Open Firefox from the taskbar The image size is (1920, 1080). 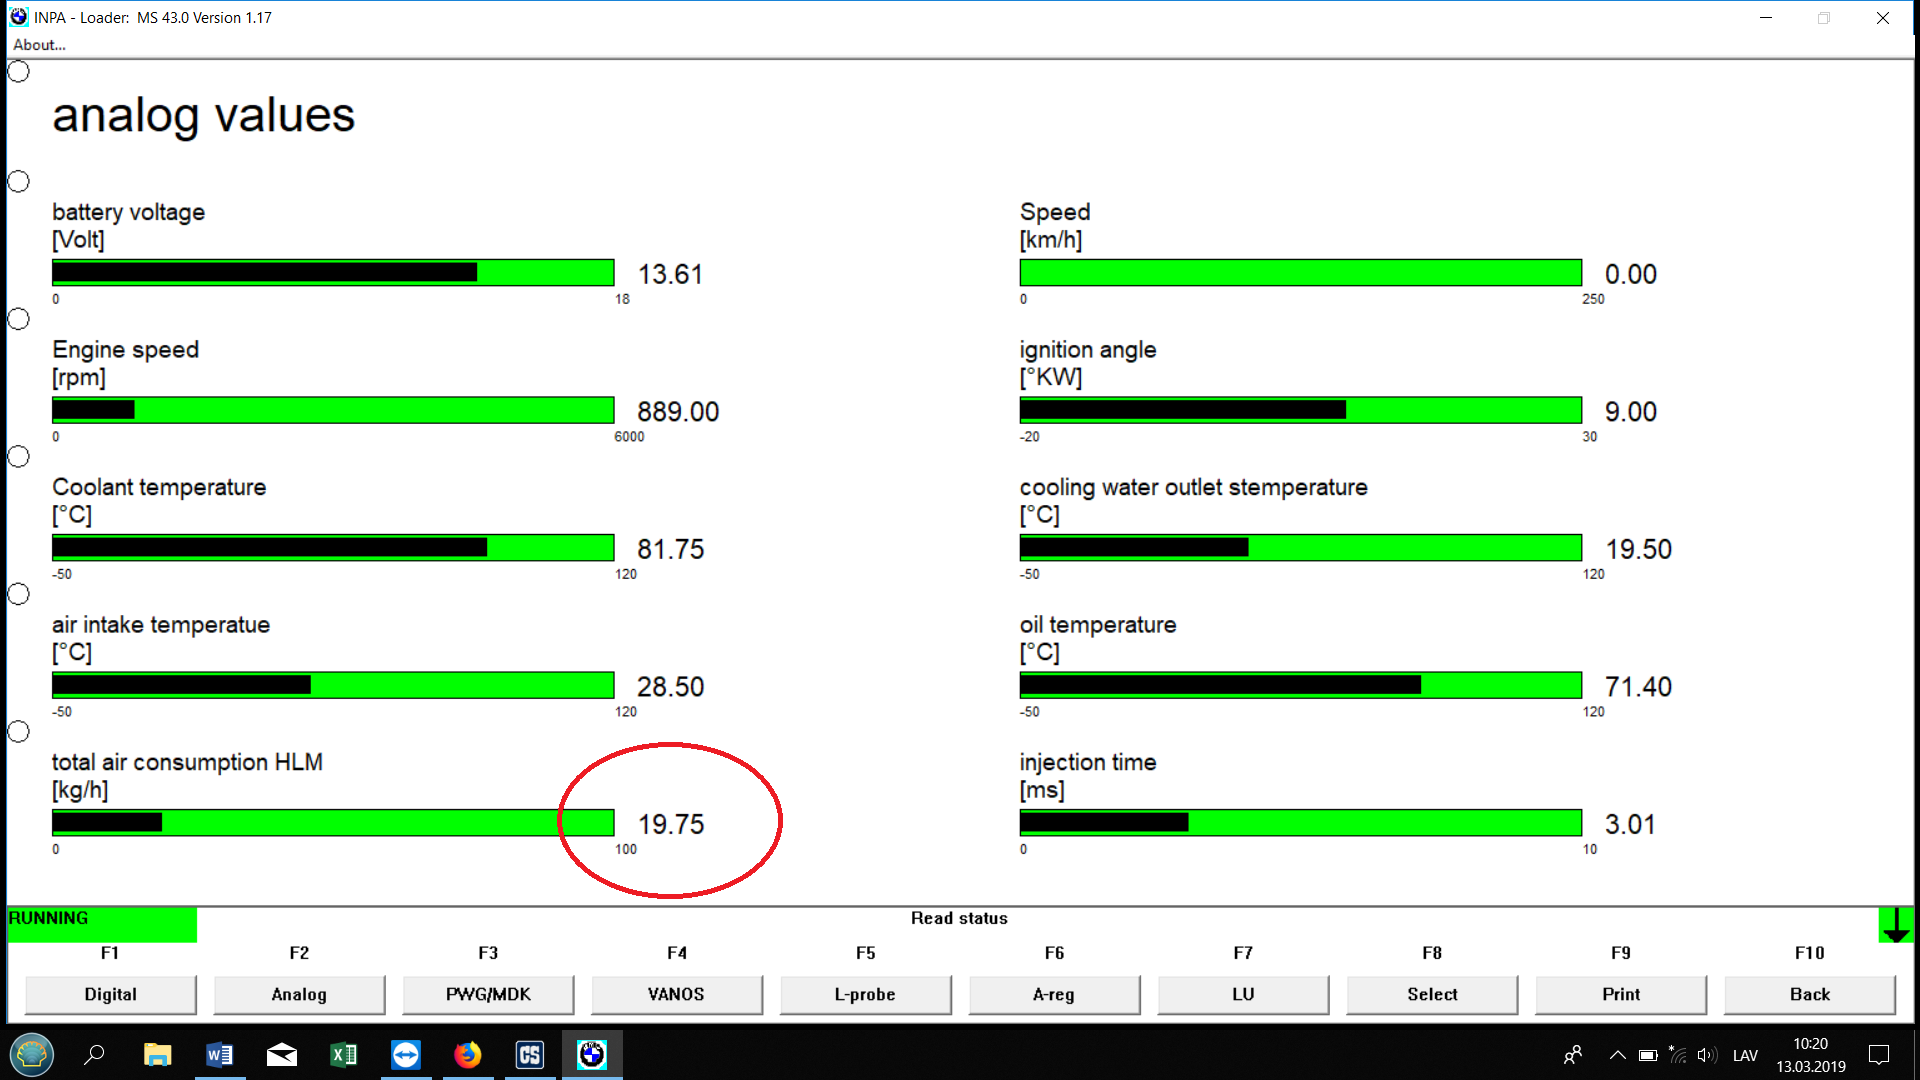pyautogui.click(x=467, y=1055)
